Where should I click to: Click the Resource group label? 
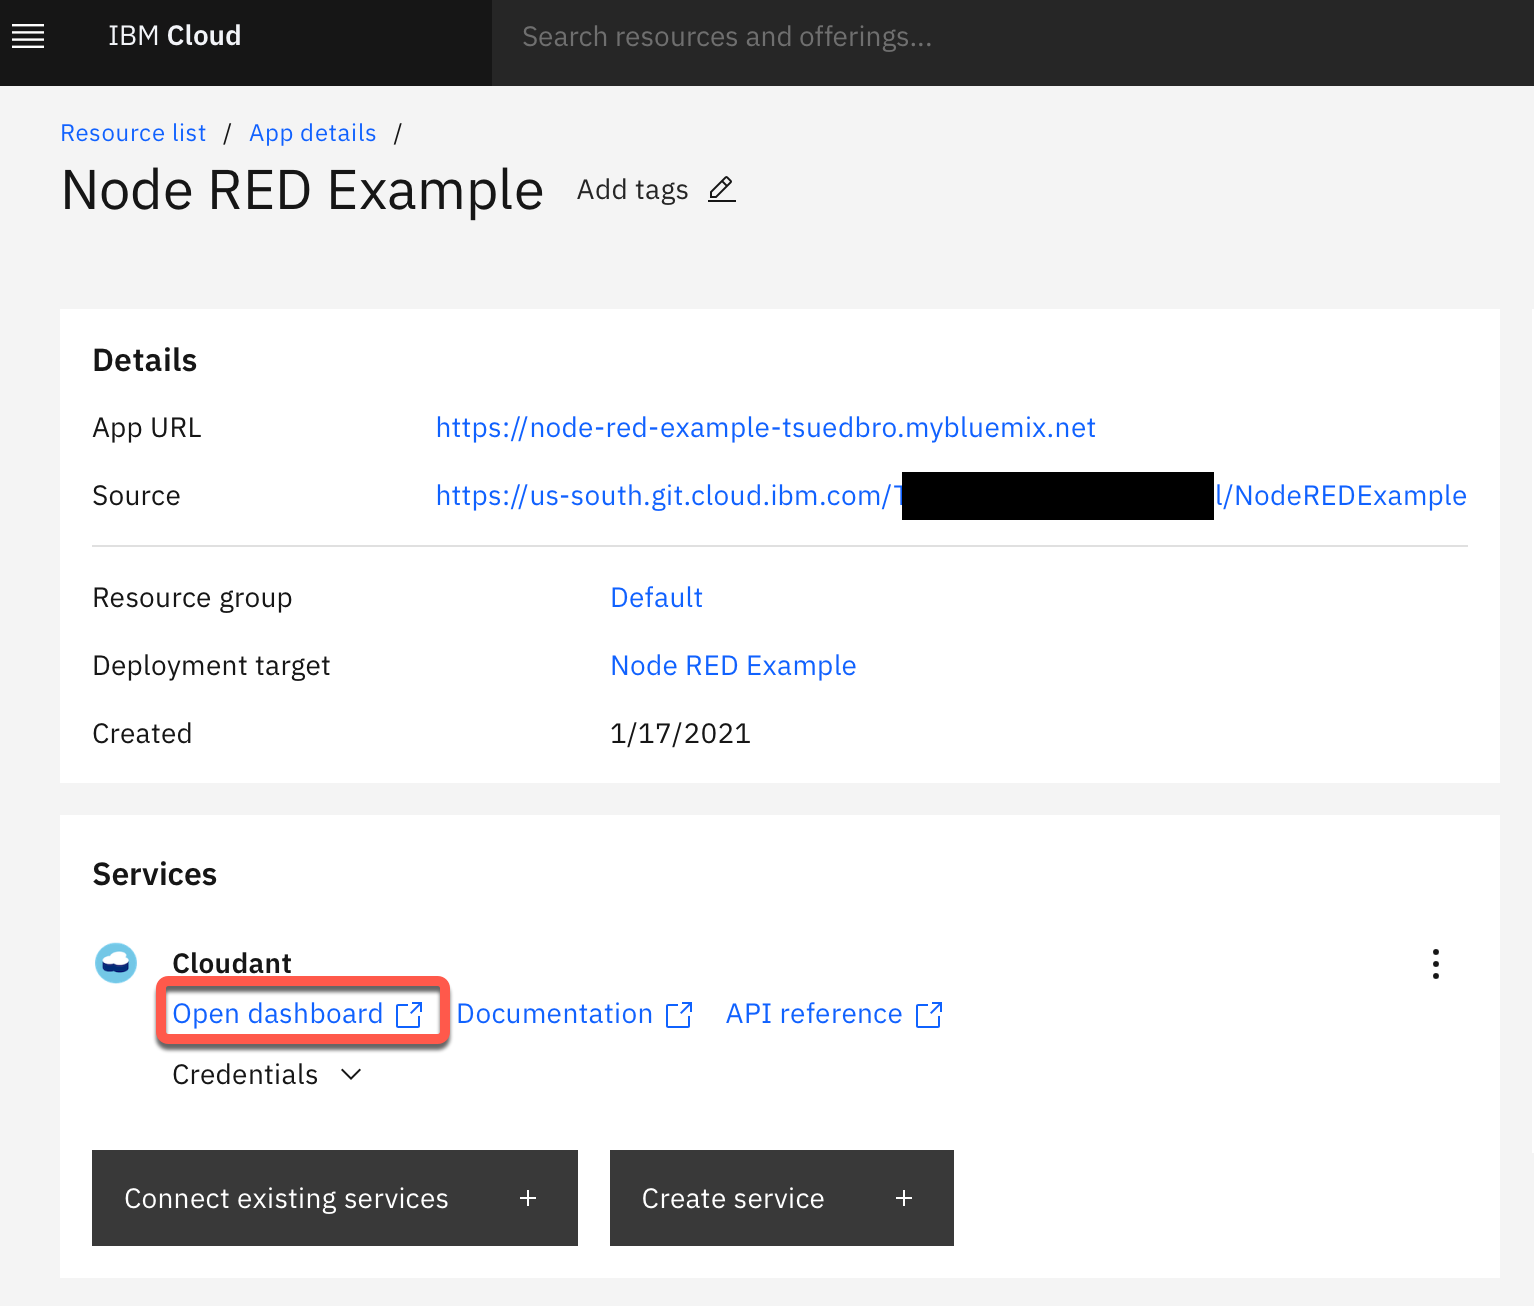pos(192,598)
